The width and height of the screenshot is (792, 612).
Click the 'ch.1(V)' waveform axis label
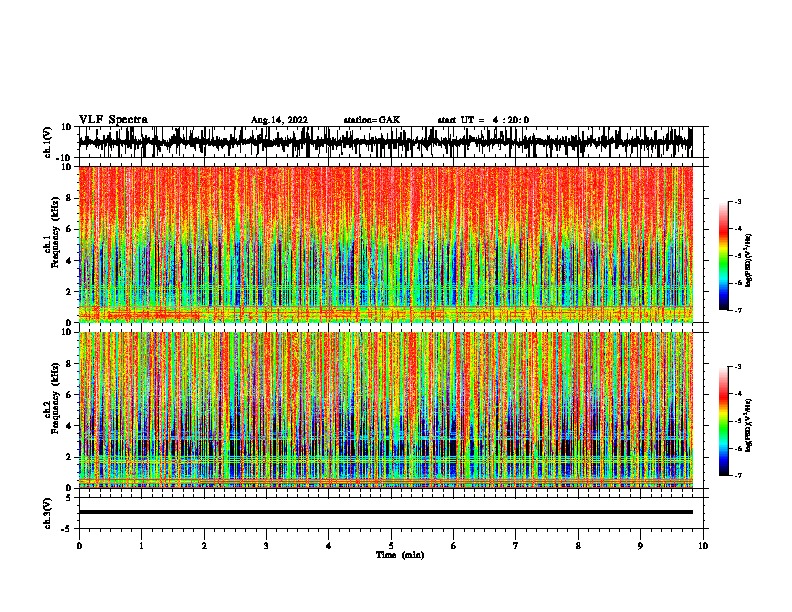47,142
